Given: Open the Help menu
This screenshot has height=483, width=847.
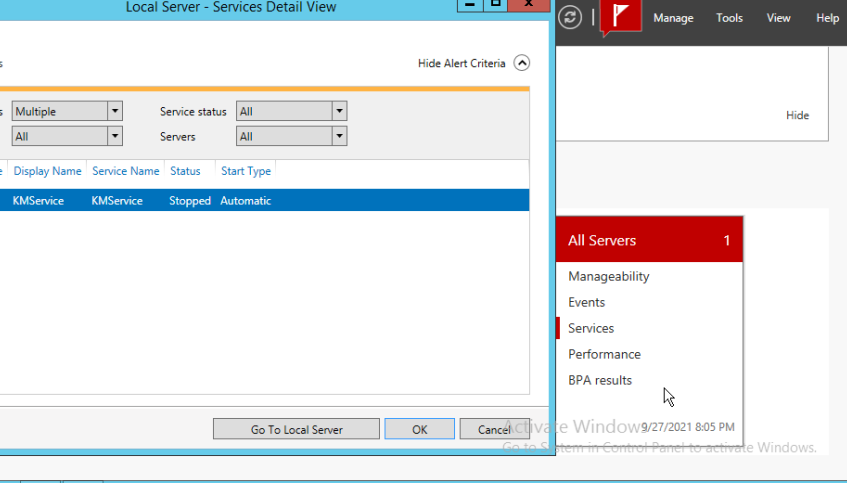Looking at the screenshot, I should (827, 18).
